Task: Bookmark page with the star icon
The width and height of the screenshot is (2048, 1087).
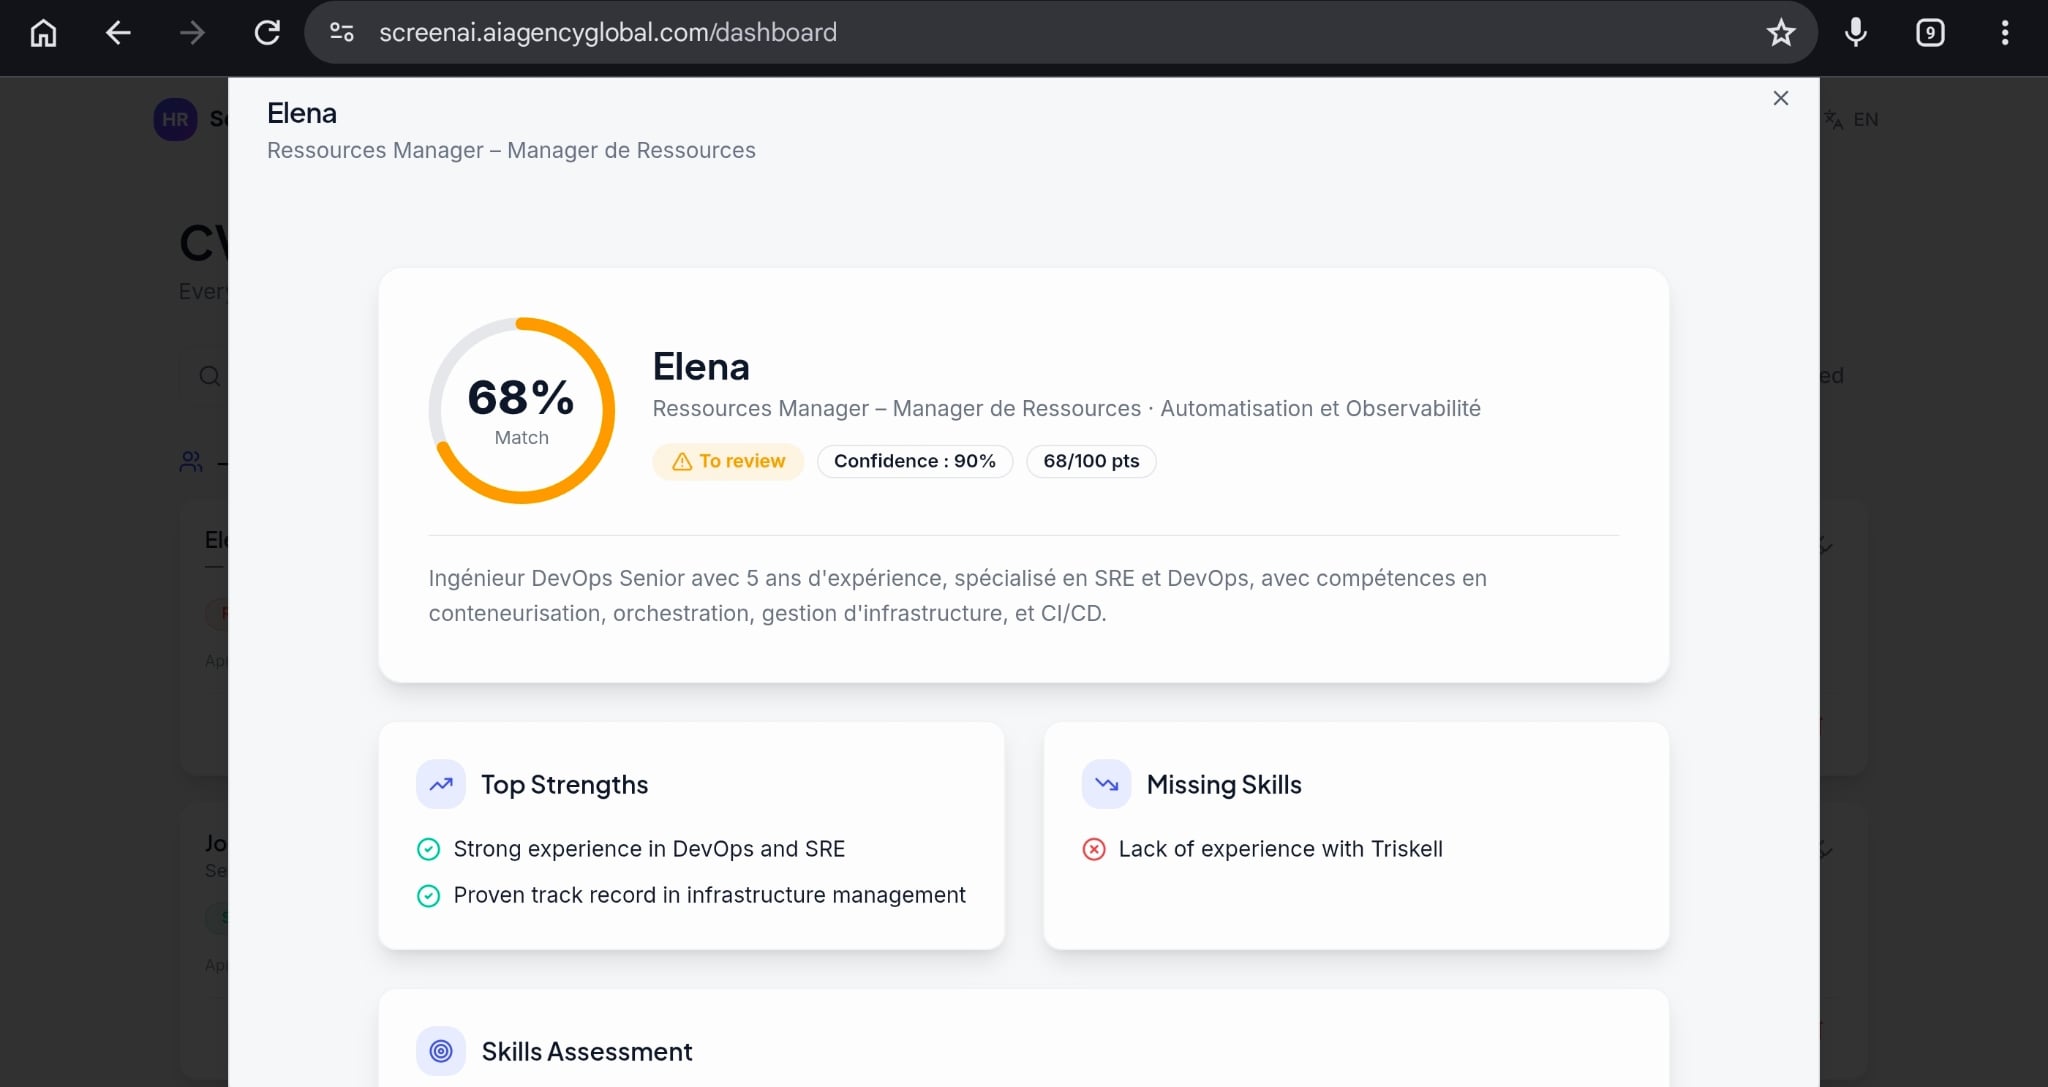Action: [1780, 33]
